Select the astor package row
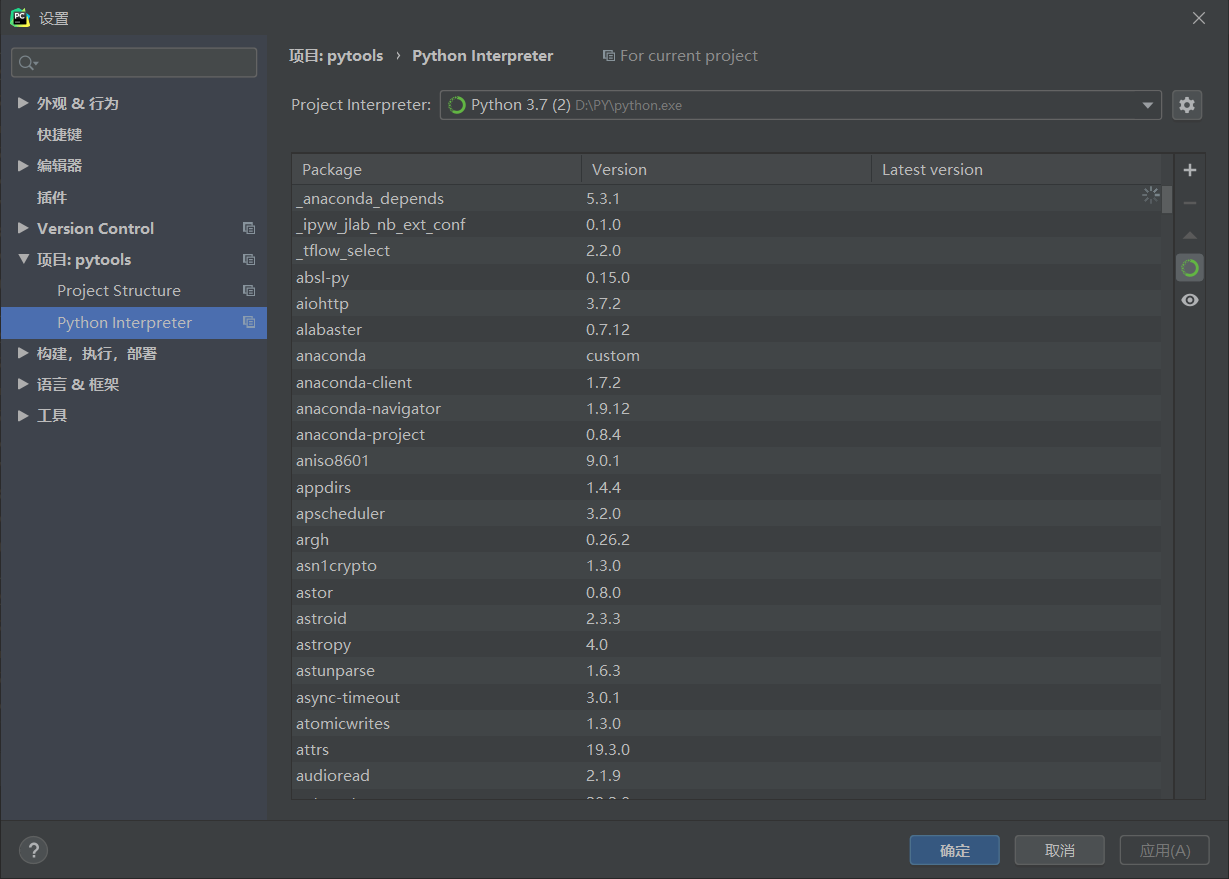 727,592
